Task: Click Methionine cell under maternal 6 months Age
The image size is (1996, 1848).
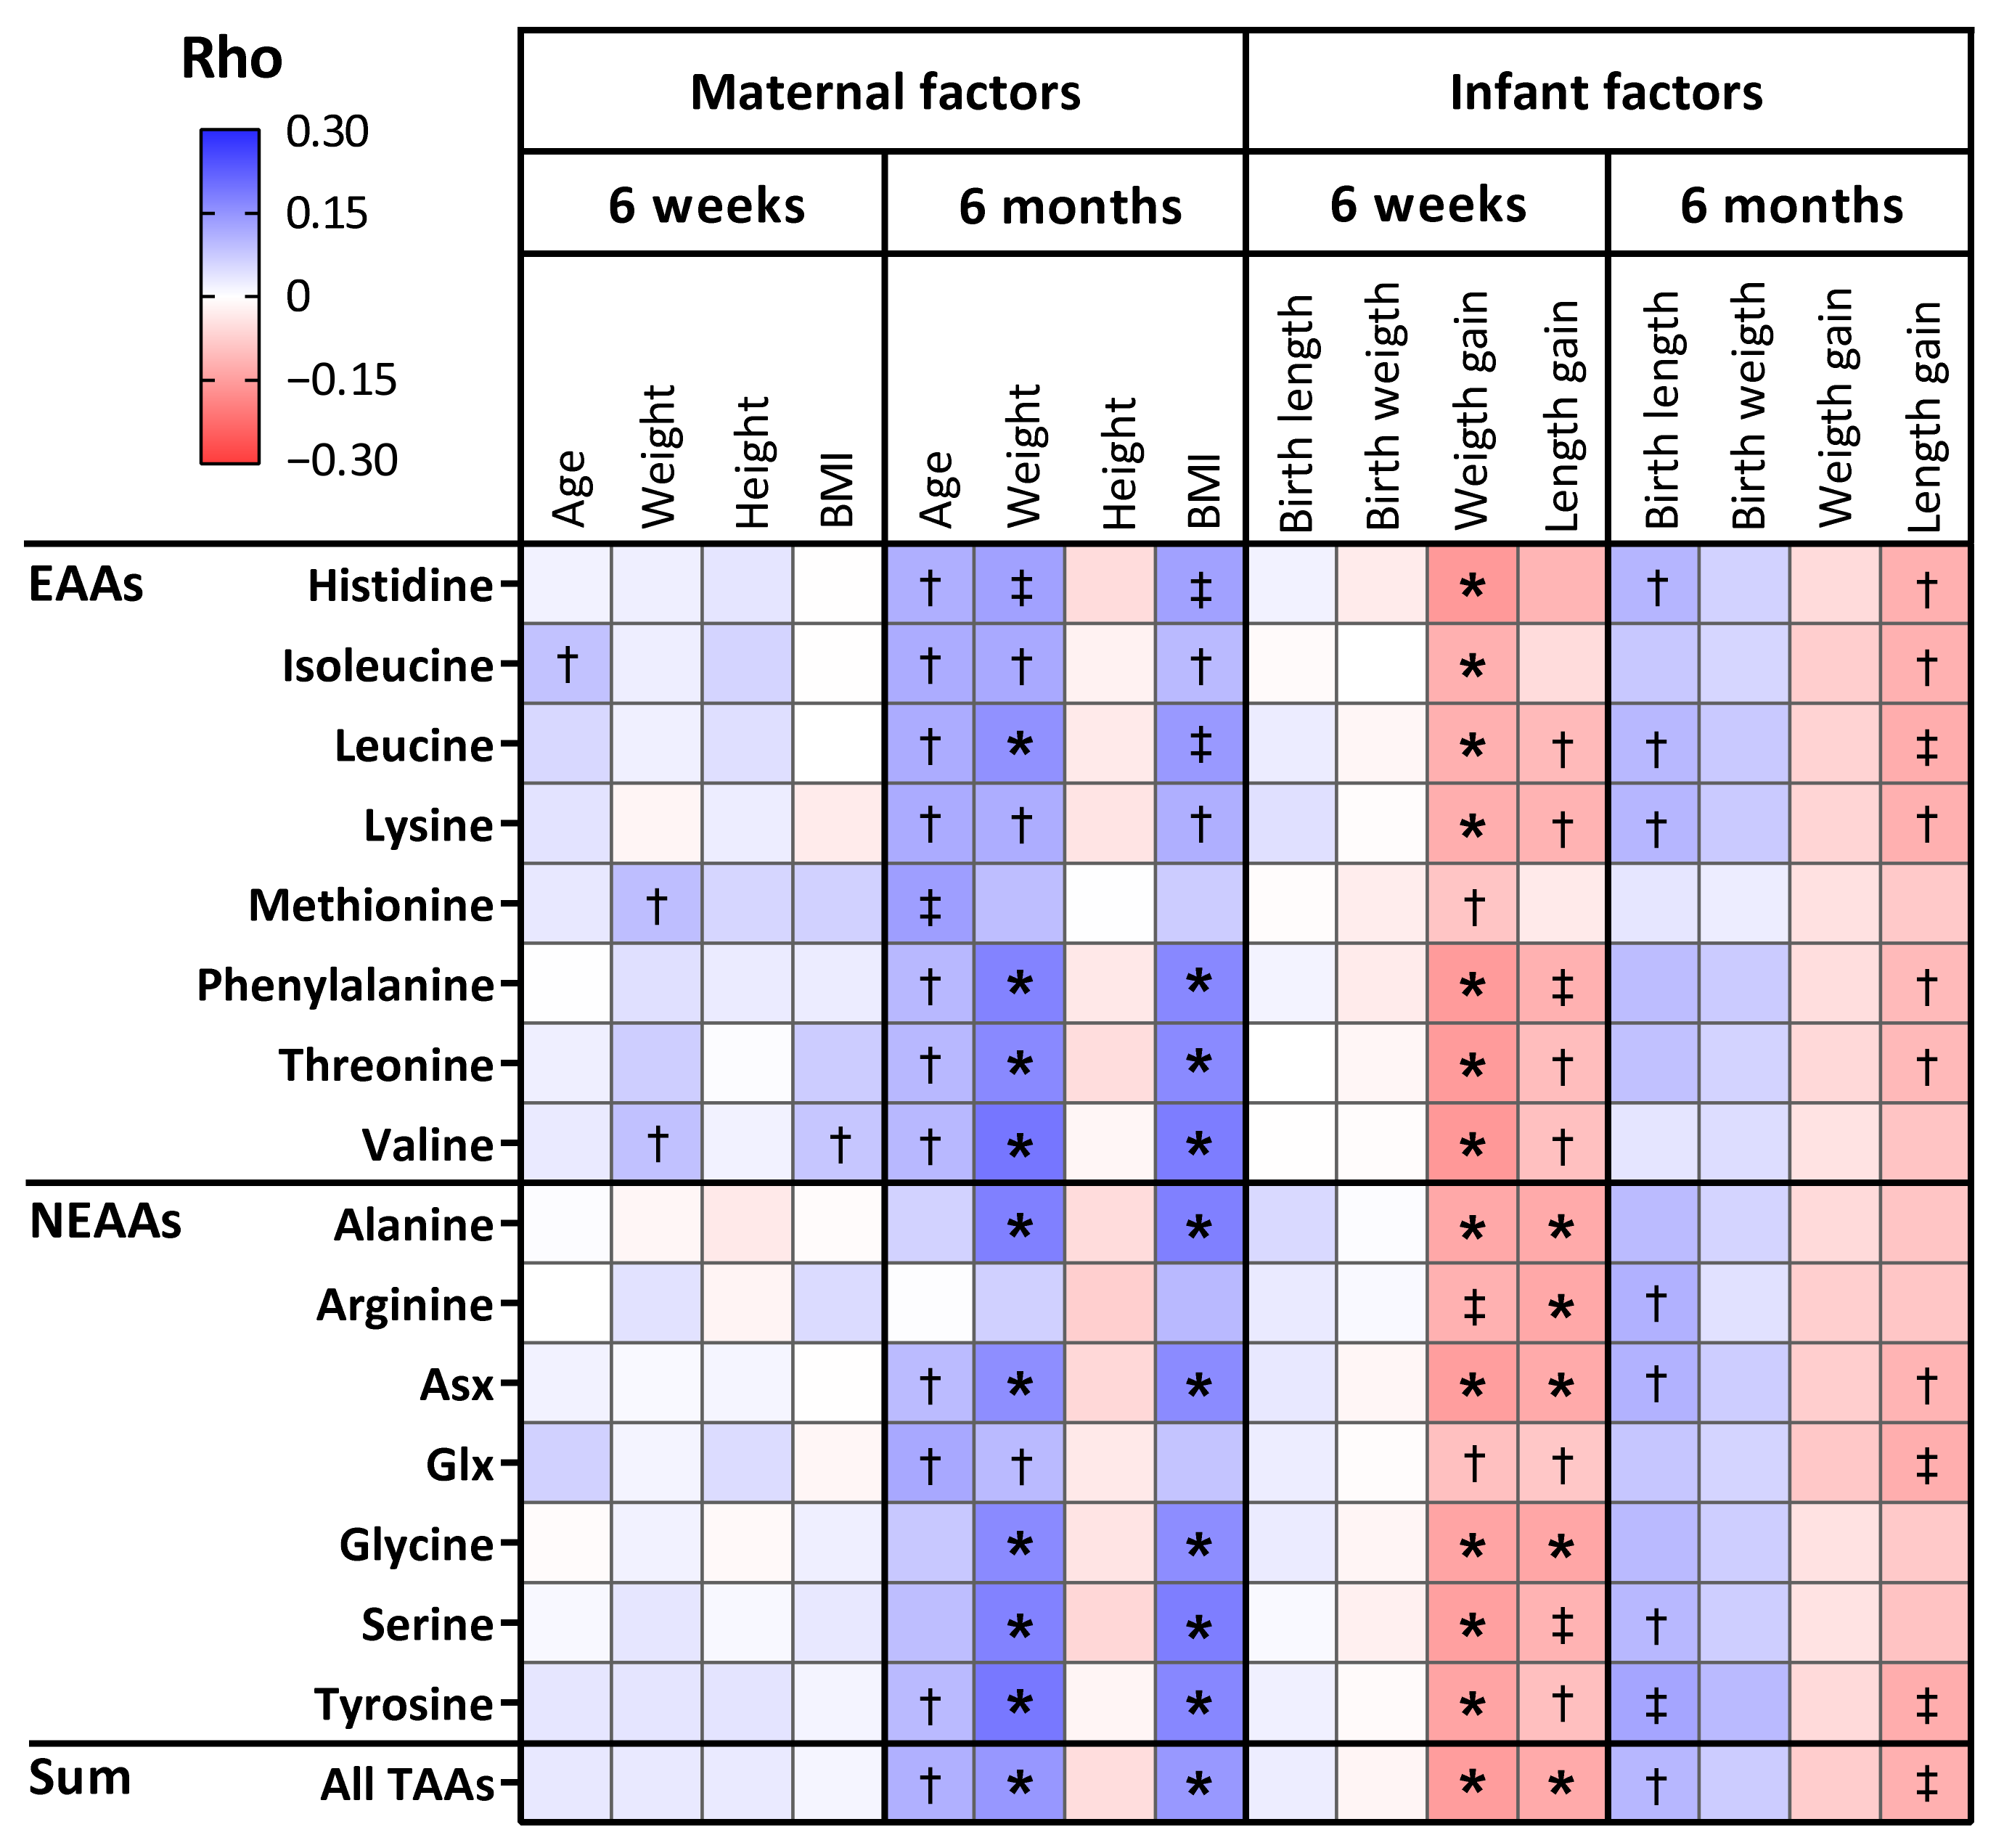Action: [x=929, y=904]
